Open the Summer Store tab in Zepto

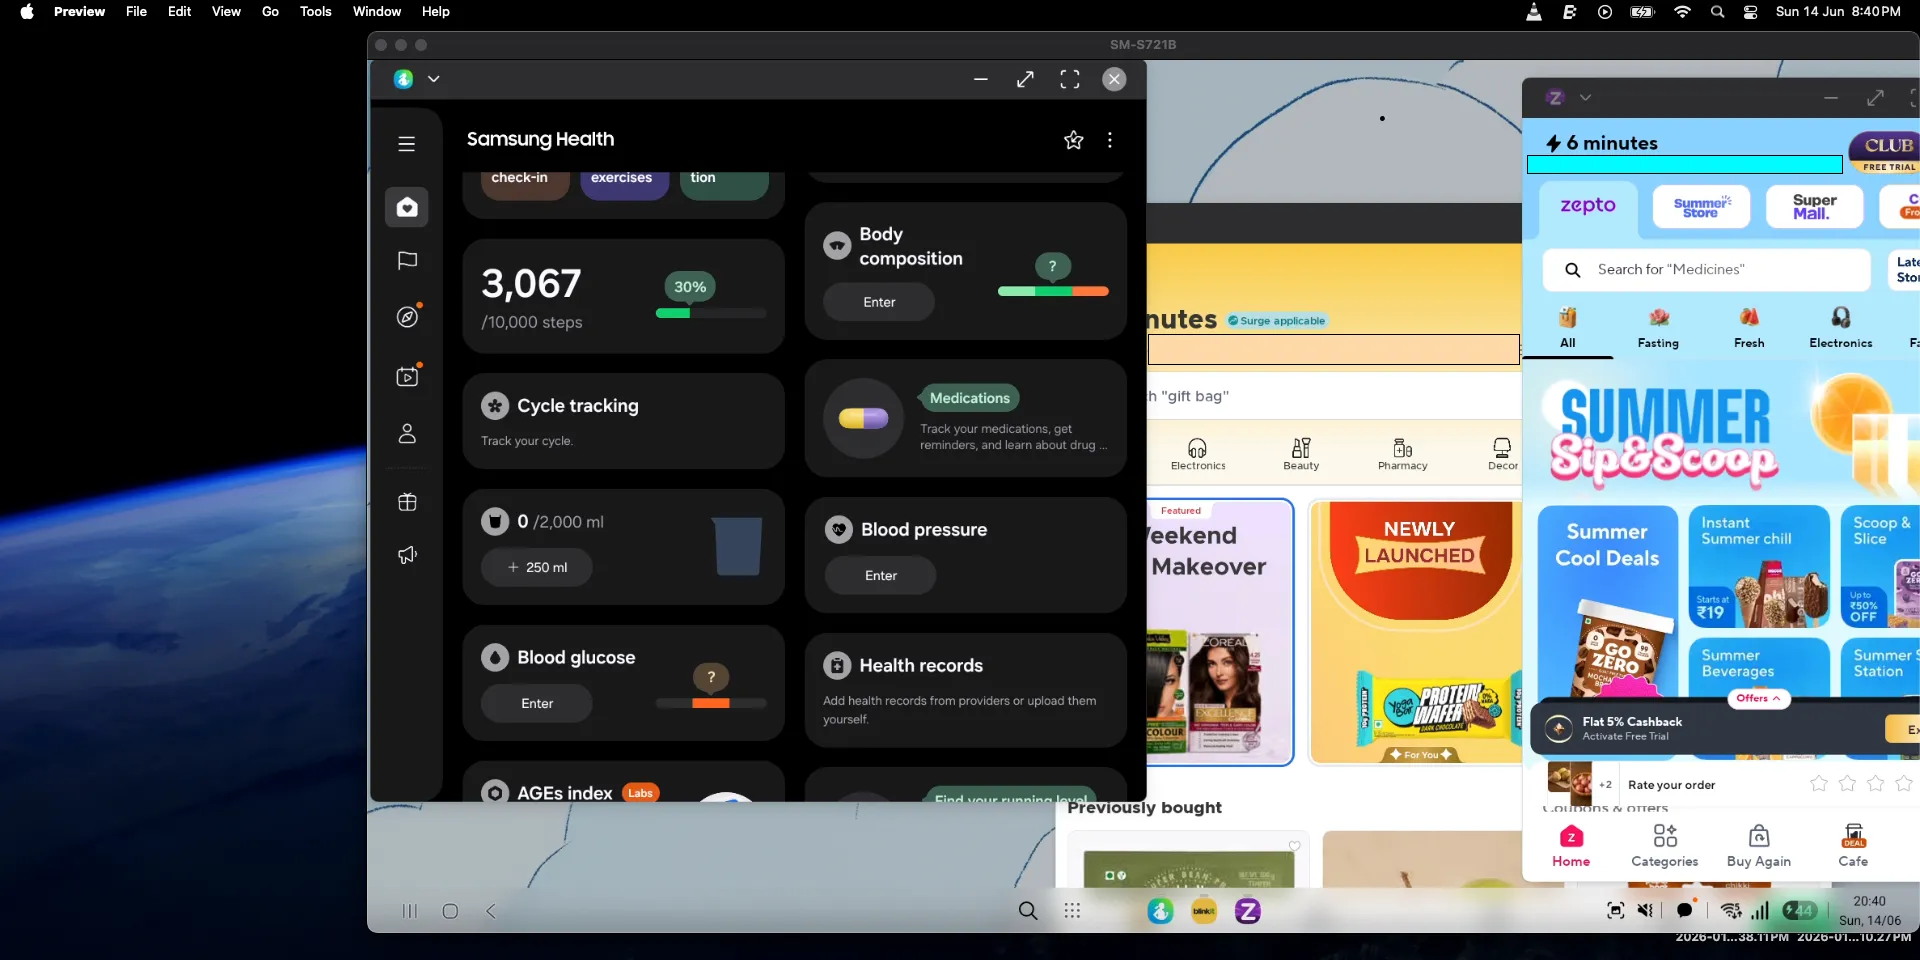[1702, 207]
